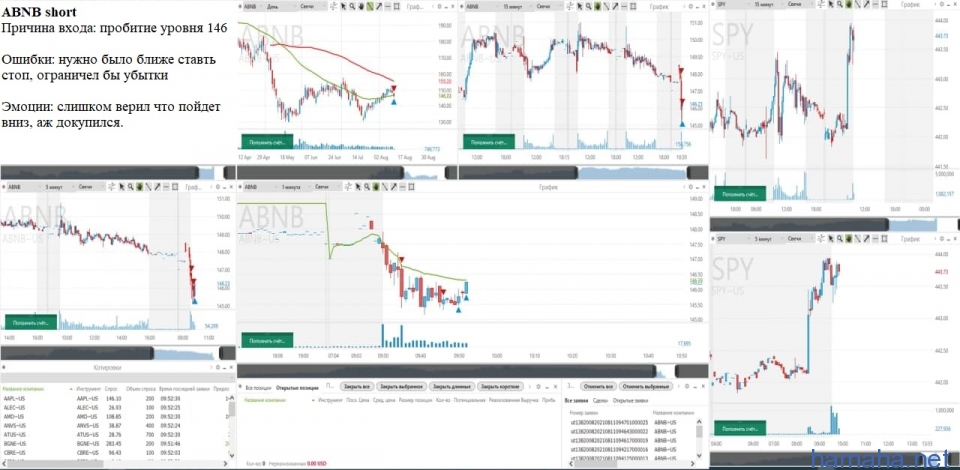Image resolution: width=960 pixels, height=470 pixels.
Task: Click Закрыть выбранное button
Action: coord(402,387)
